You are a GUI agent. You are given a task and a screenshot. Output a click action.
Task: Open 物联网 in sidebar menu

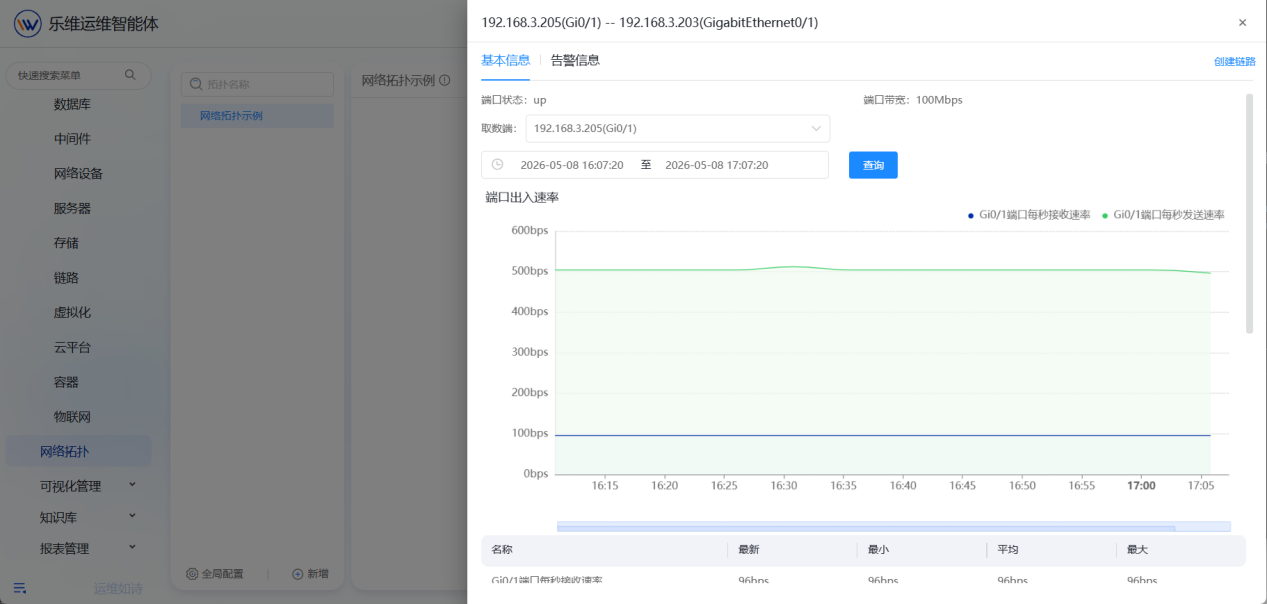point(72,417)
